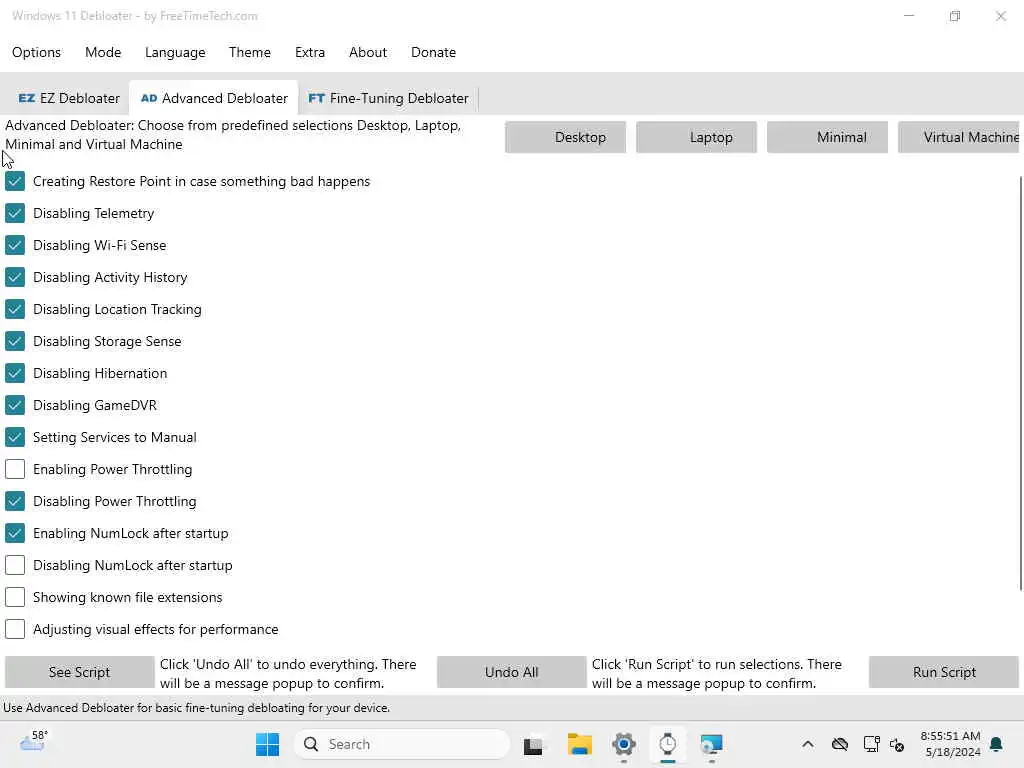Open the Donate menu
The image size is (1024, 768).
[x=433, y=52]
